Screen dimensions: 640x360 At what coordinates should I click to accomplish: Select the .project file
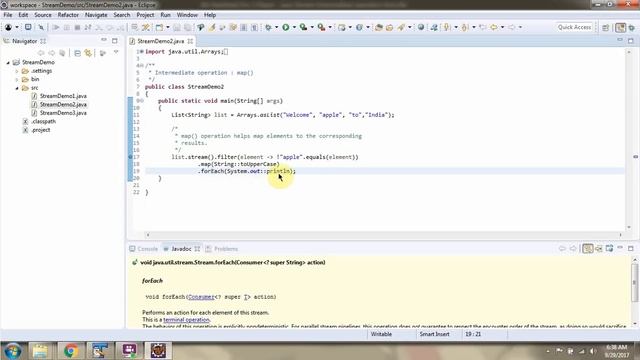tap(41, 130)
